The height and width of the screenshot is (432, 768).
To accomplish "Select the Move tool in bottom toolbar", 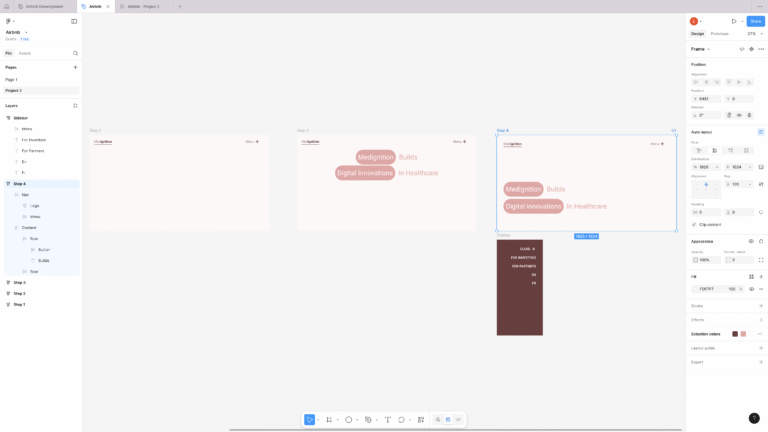I will 310,420.
